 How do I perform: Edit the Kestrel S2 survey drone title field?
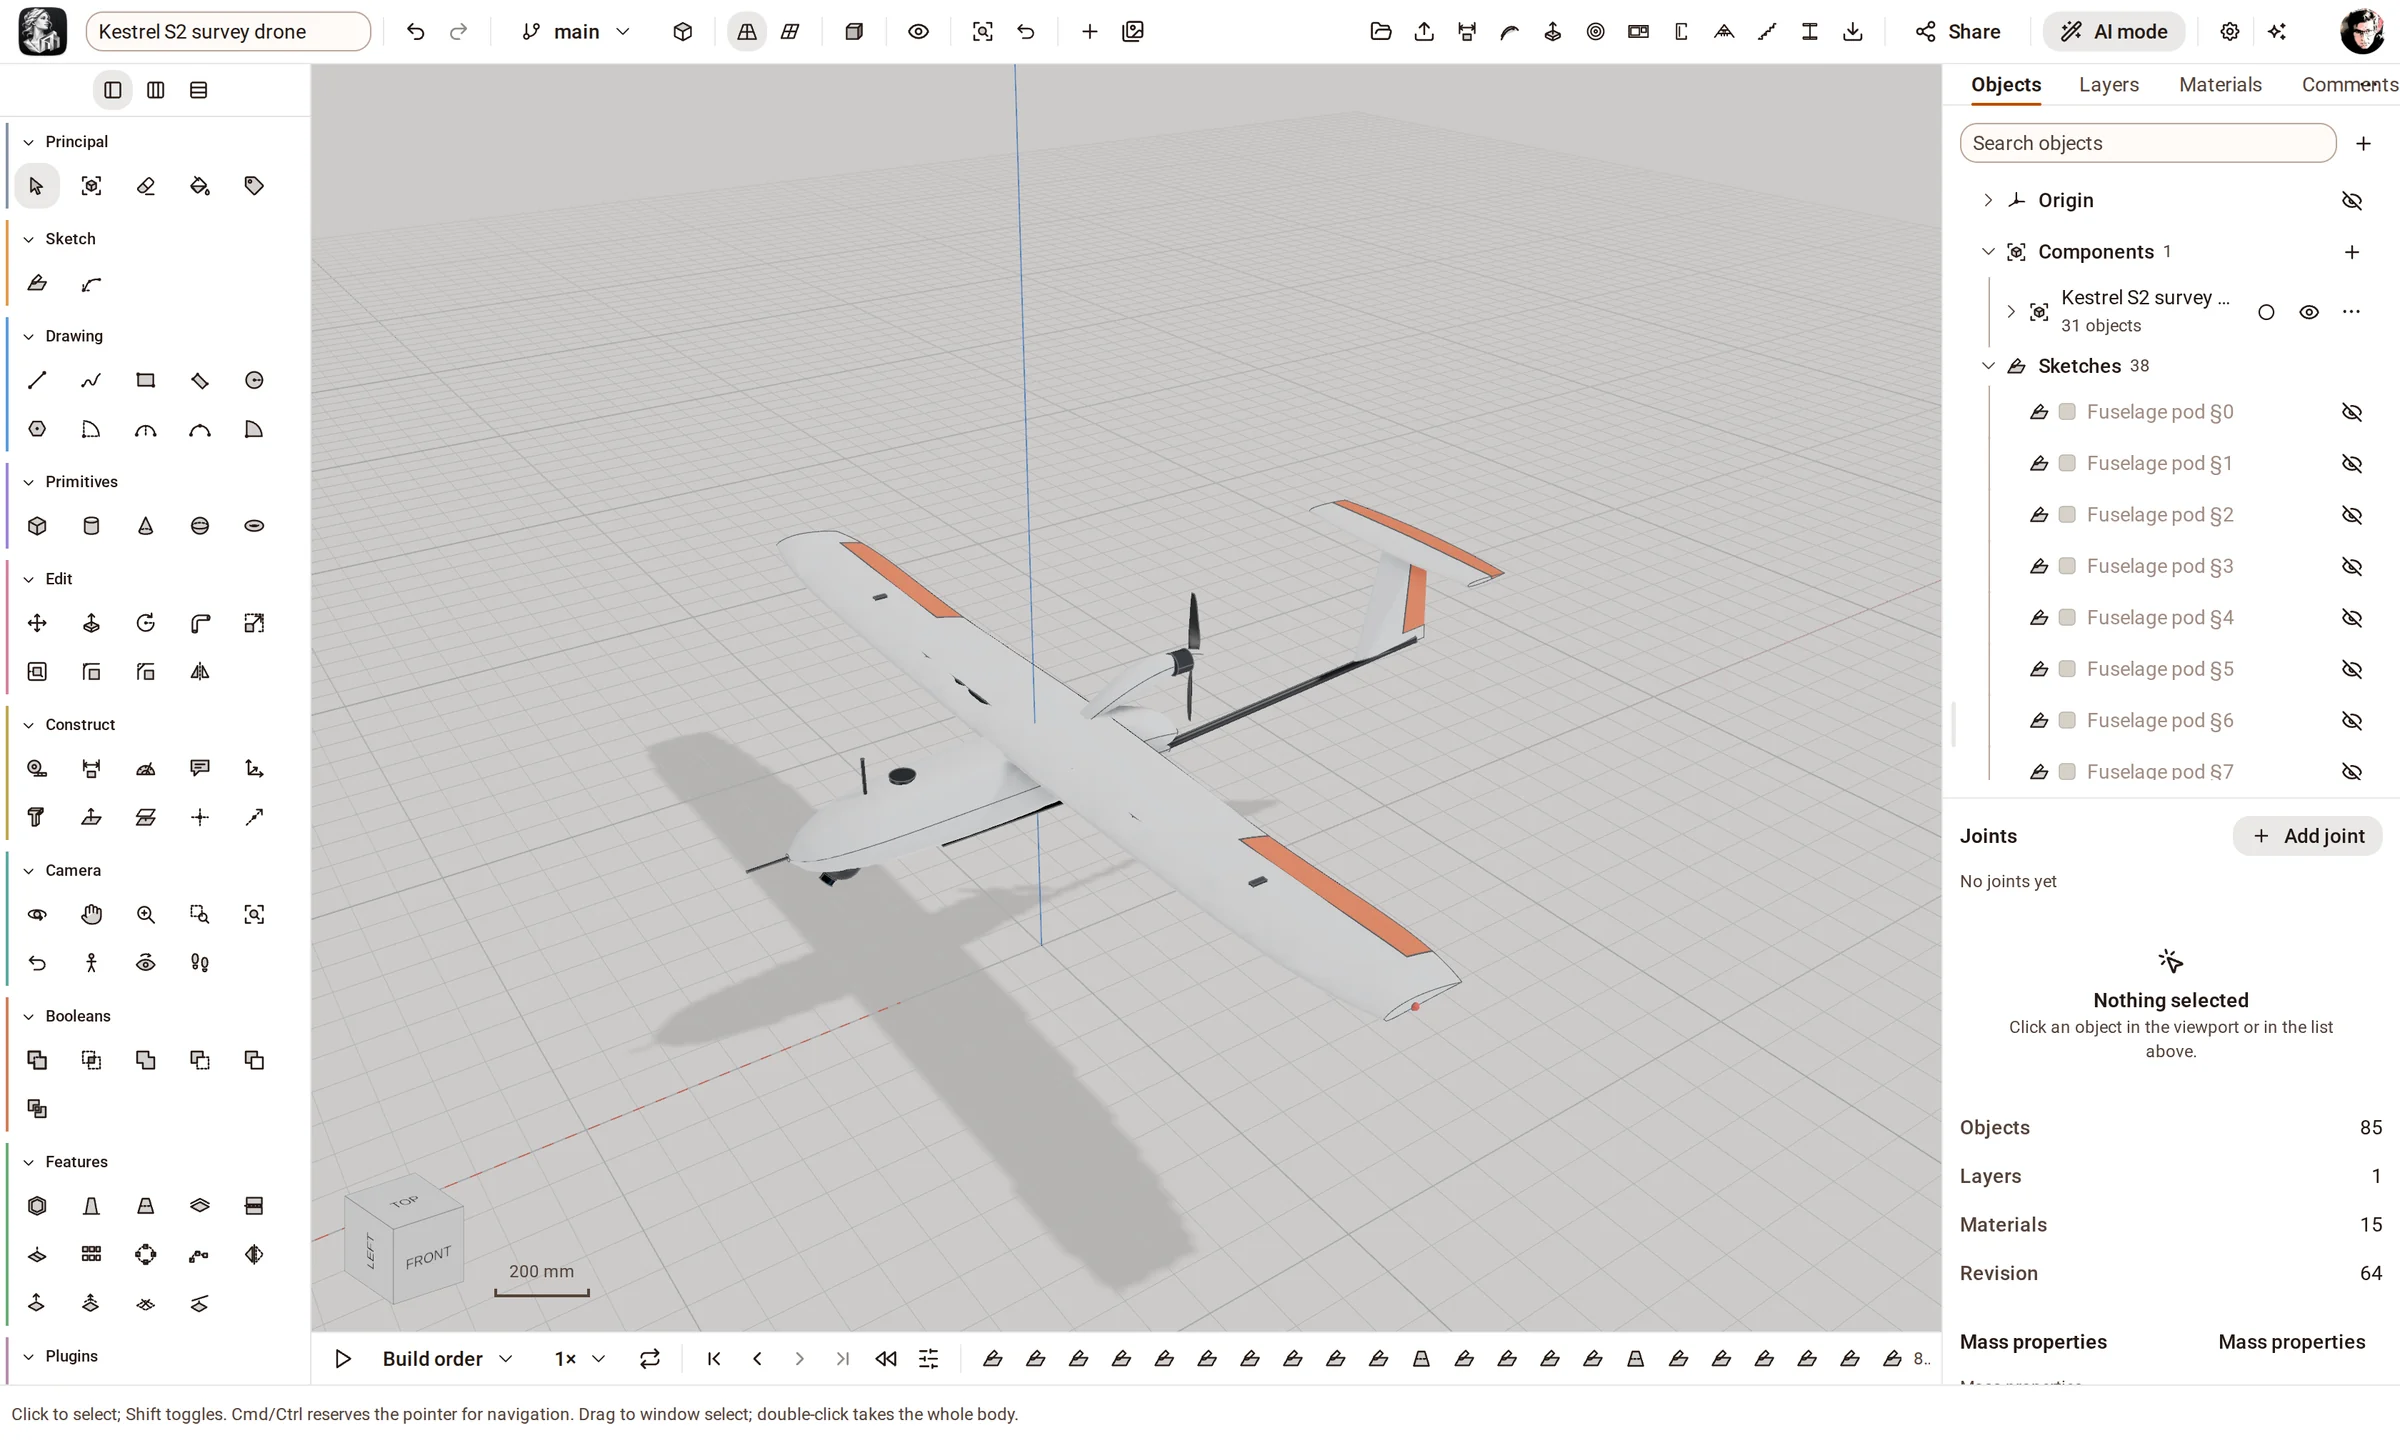[x=229, y=32]
